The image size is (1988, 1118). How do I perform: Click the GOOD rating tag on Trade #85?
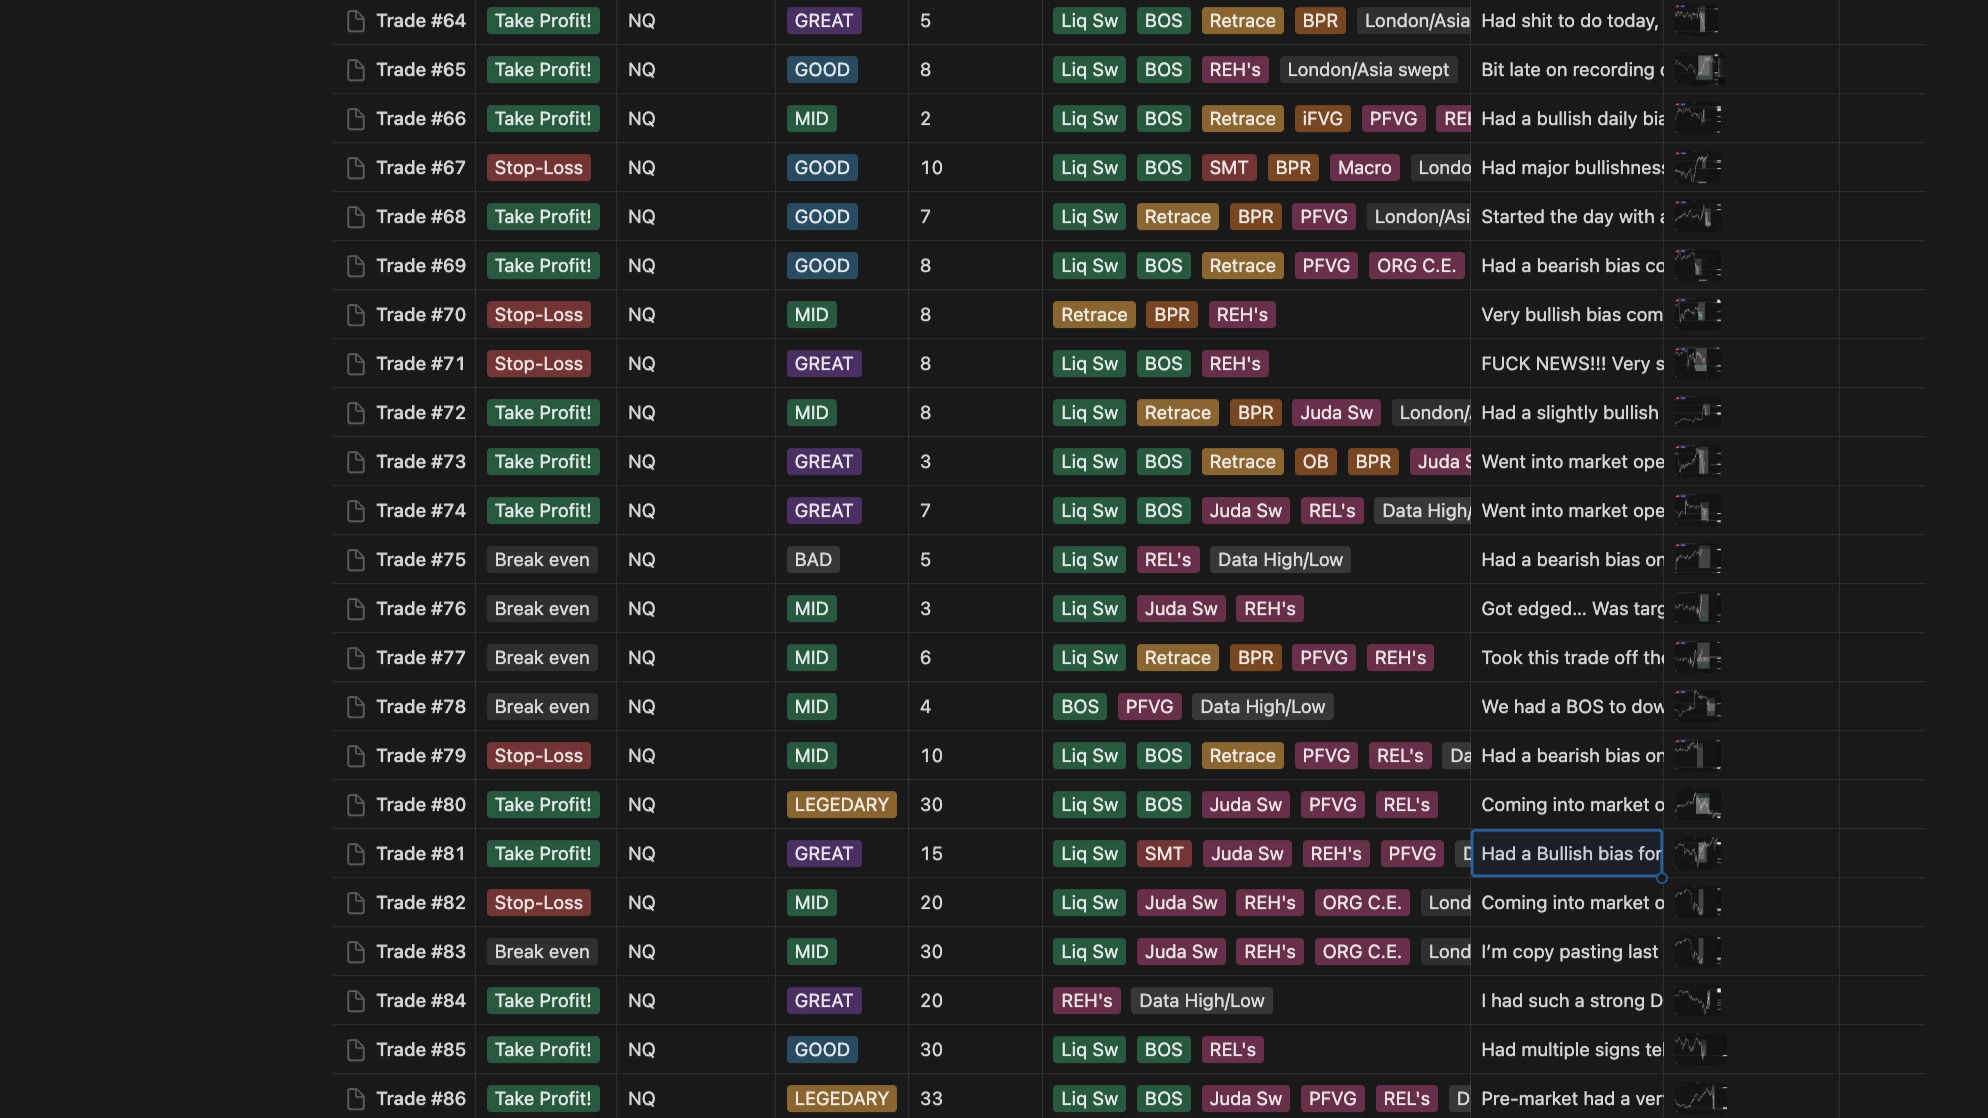coord(822,1050)
